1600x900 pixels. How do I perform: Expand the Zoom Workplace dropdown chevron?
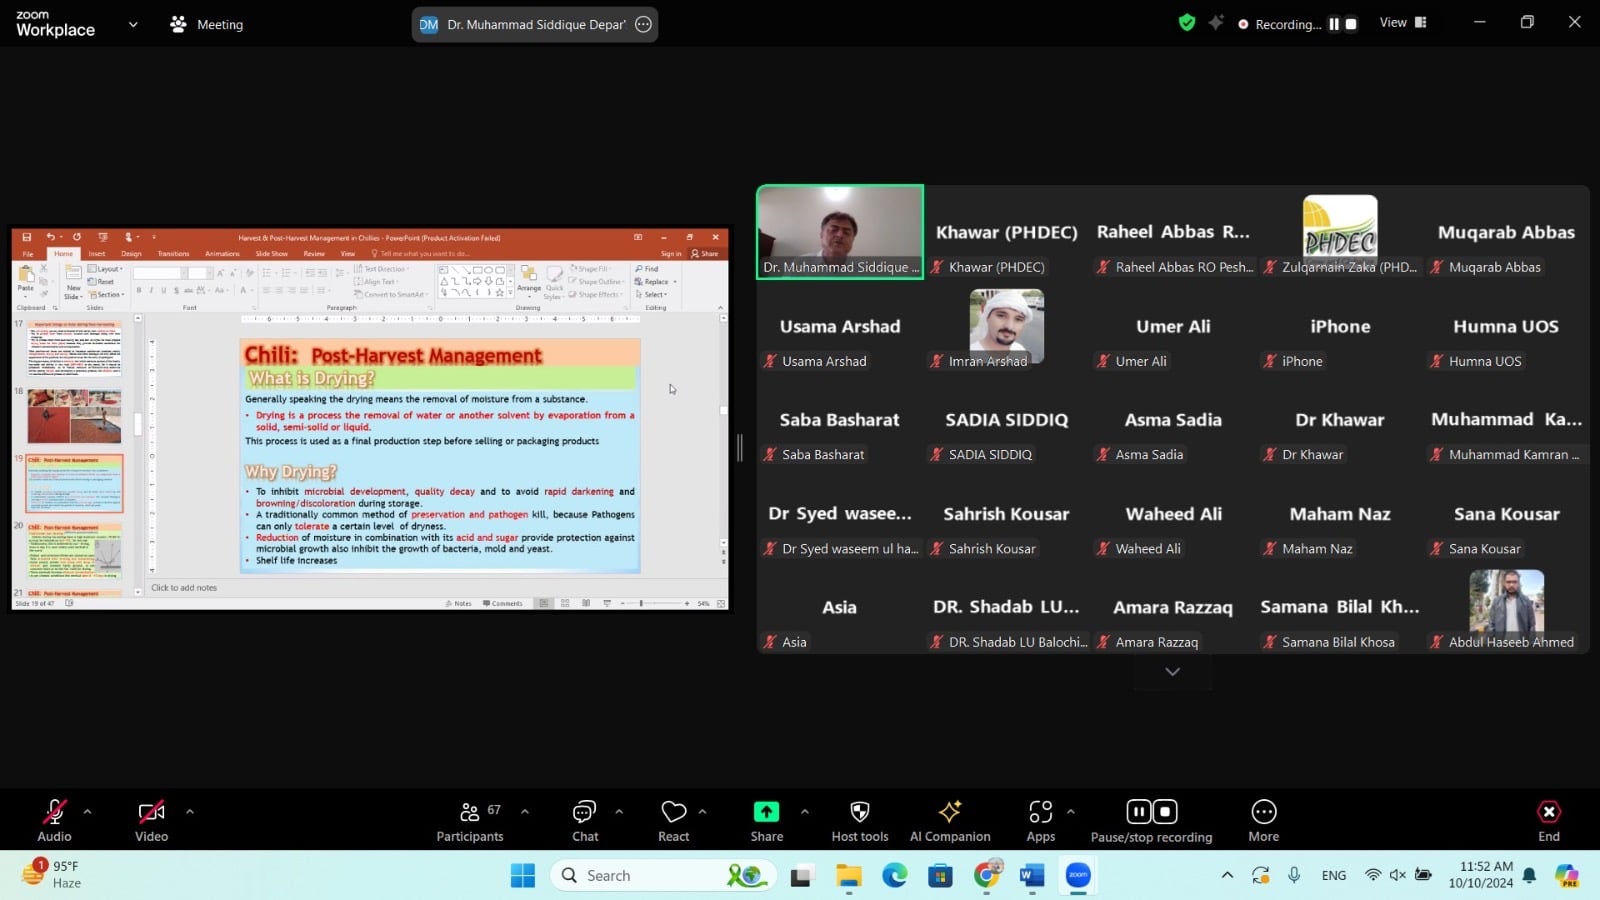(133, 25)
